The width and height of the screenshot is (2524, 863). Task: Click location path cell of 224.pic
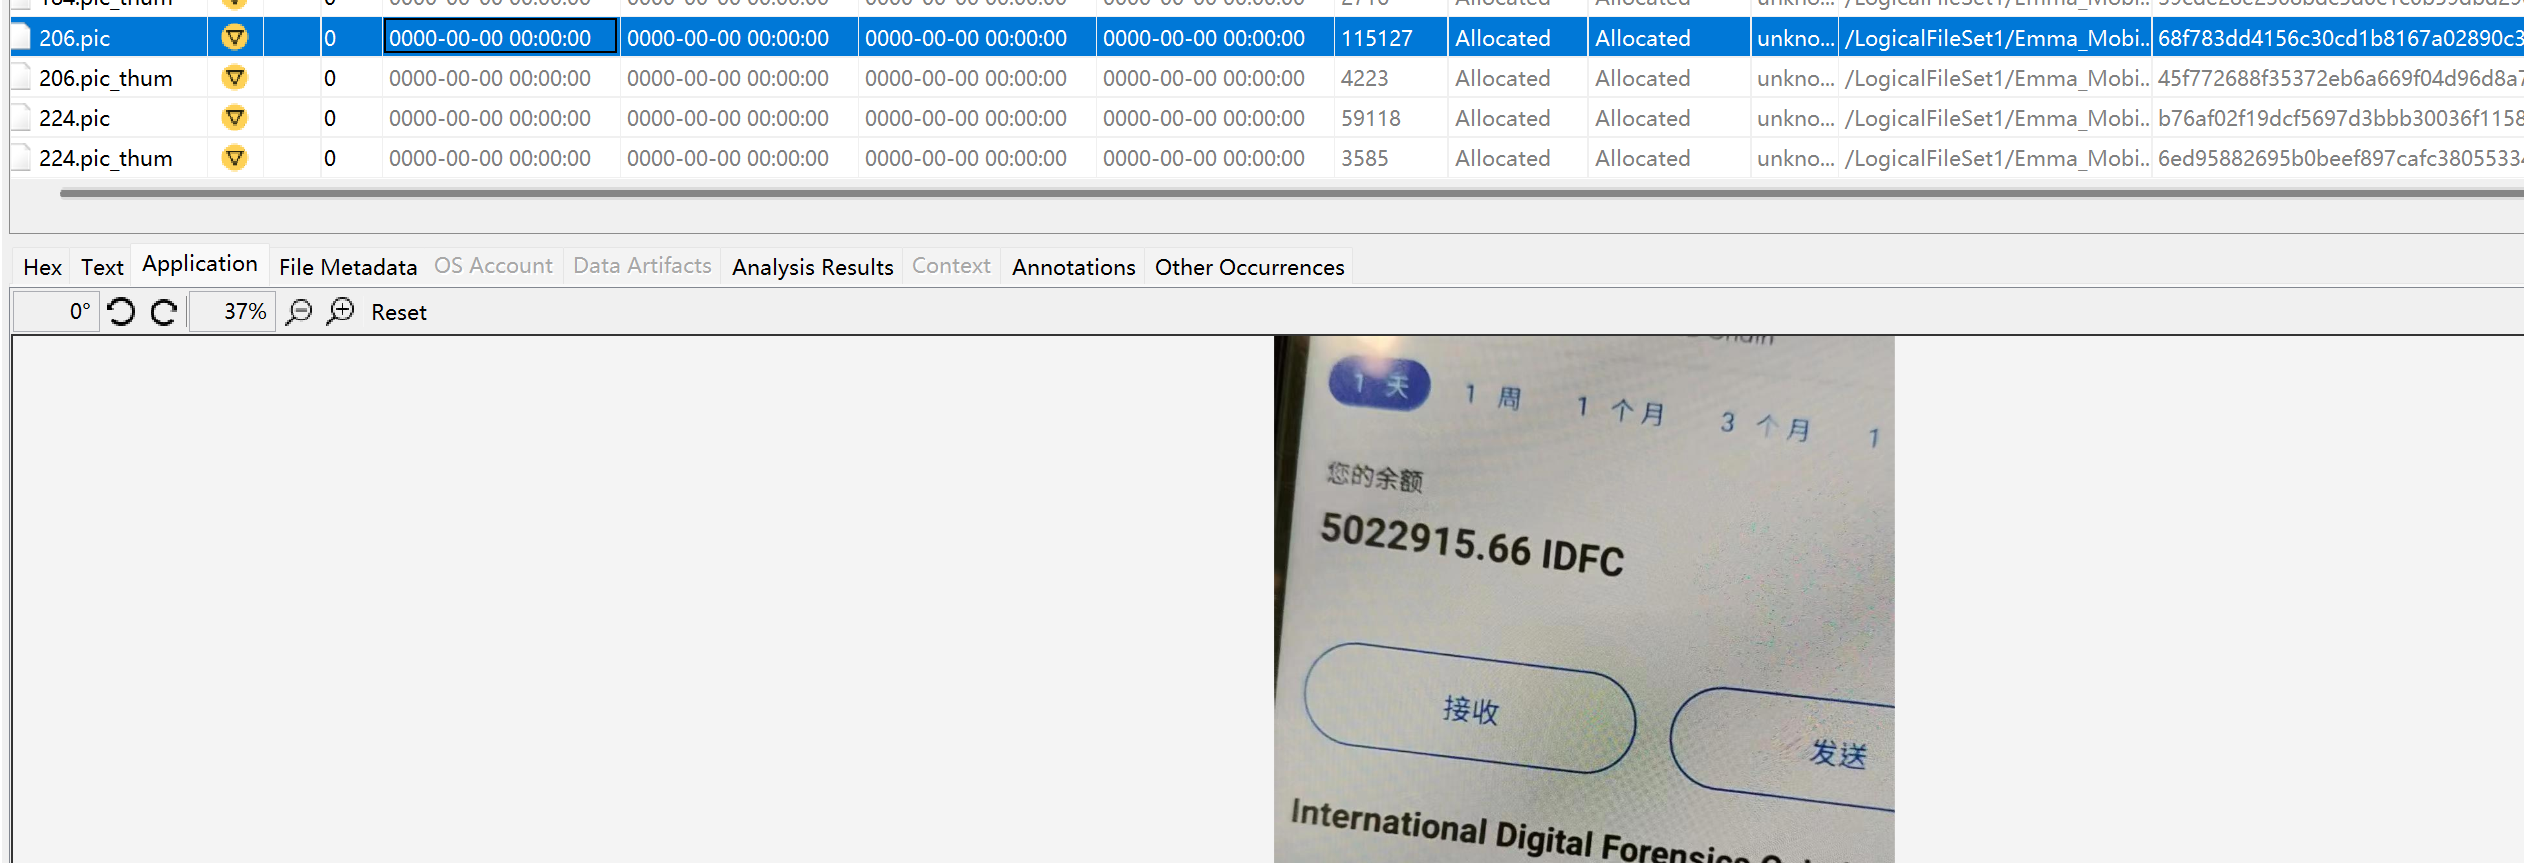[1996, 118]
